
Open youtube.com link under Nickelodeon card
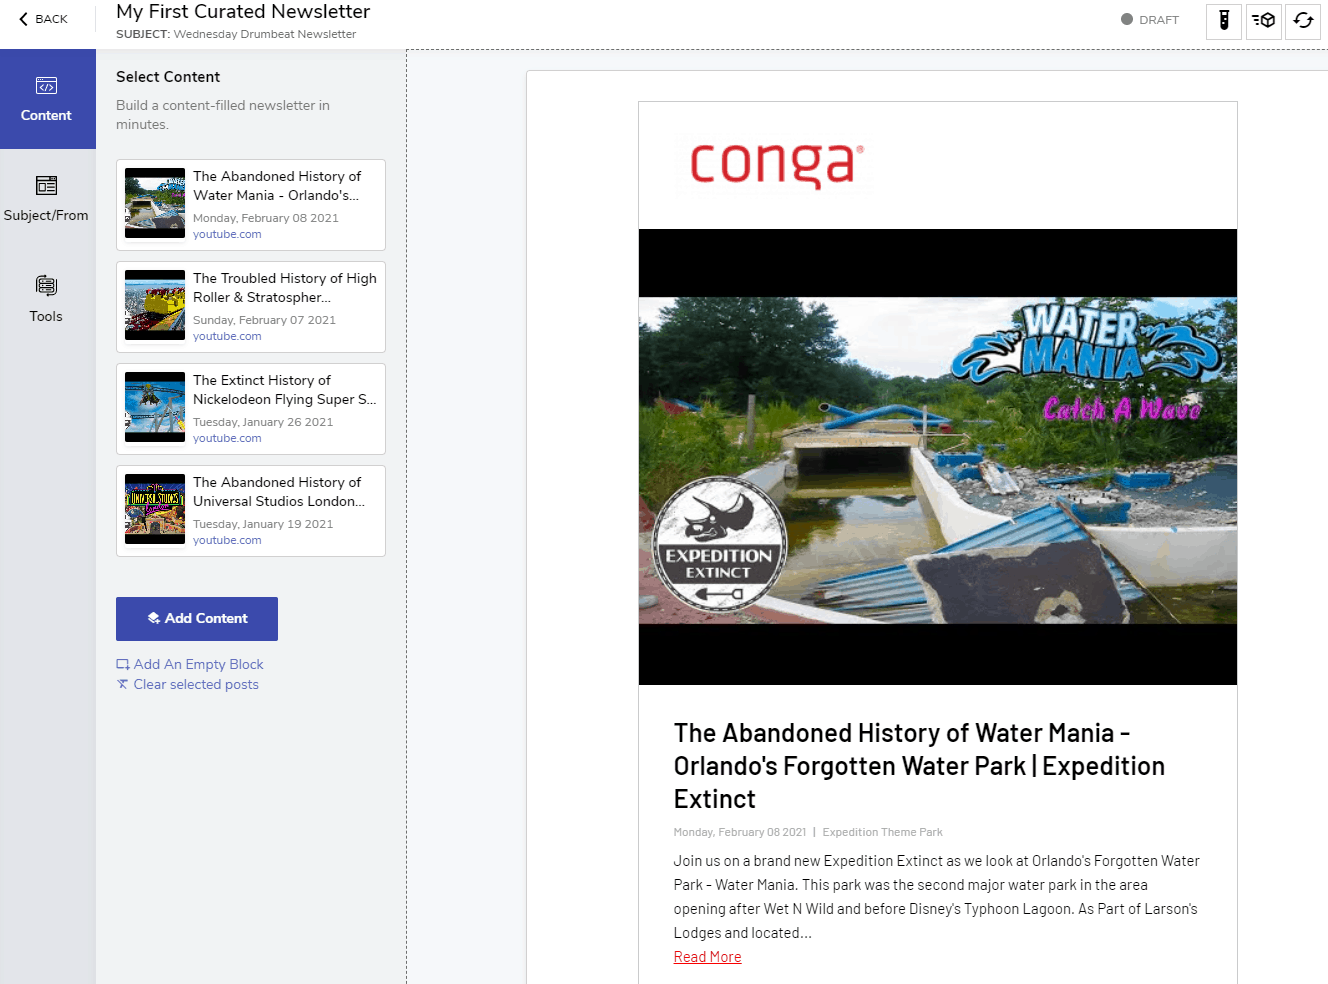click(x=227, y=438)
